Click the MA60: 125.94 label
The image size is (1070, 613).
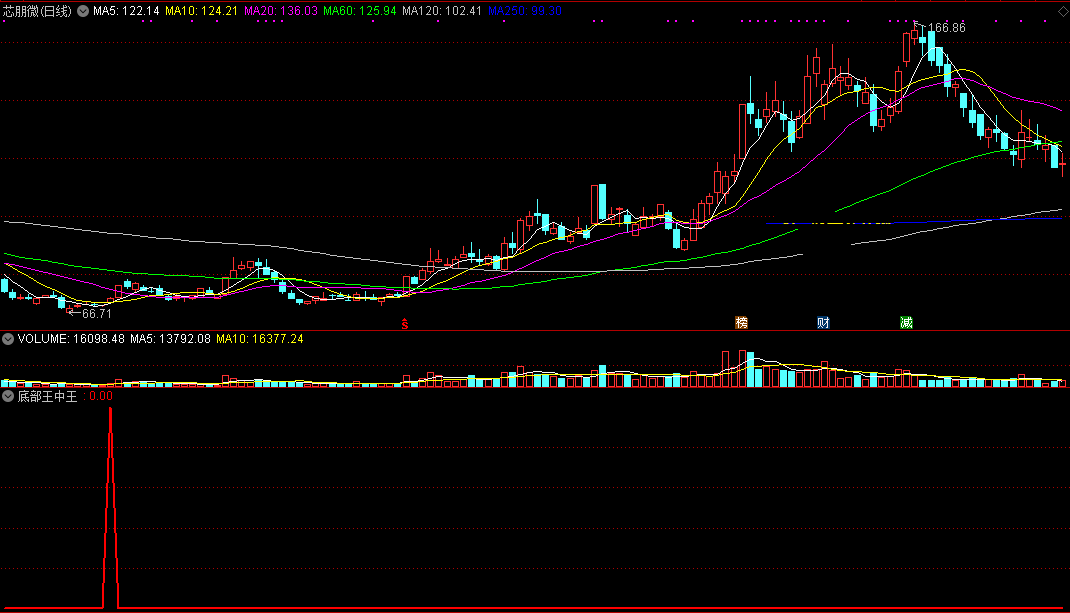pos(360,11)
